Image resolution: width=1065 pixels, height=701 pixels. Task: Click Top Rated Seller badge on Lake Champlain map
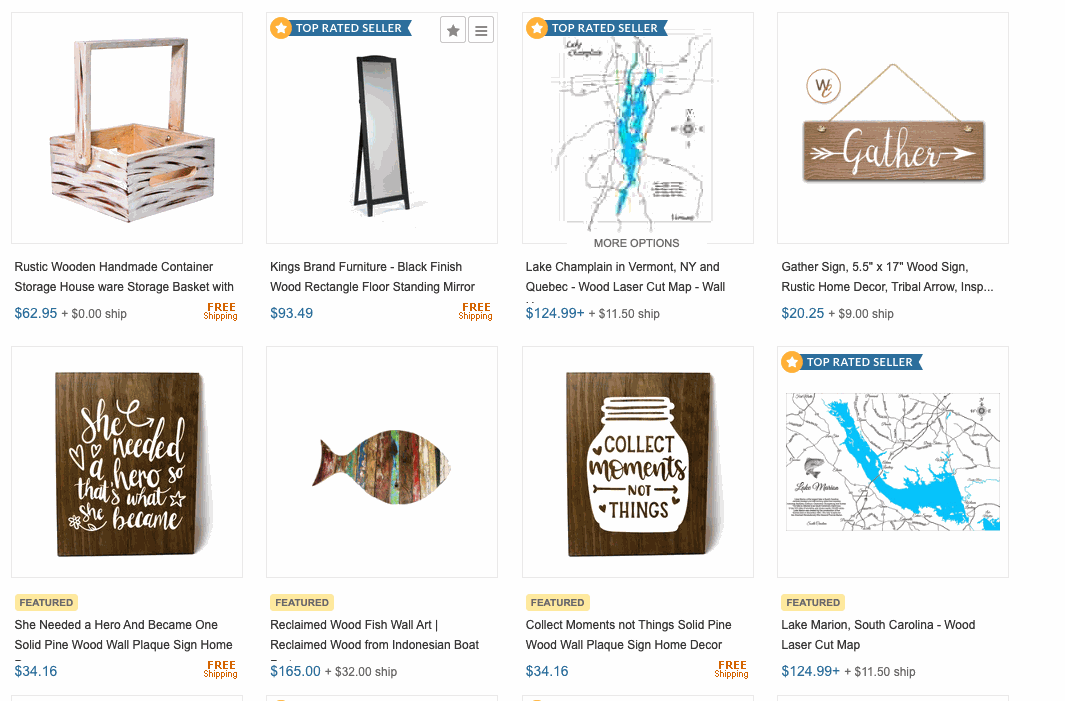(597, 28)
